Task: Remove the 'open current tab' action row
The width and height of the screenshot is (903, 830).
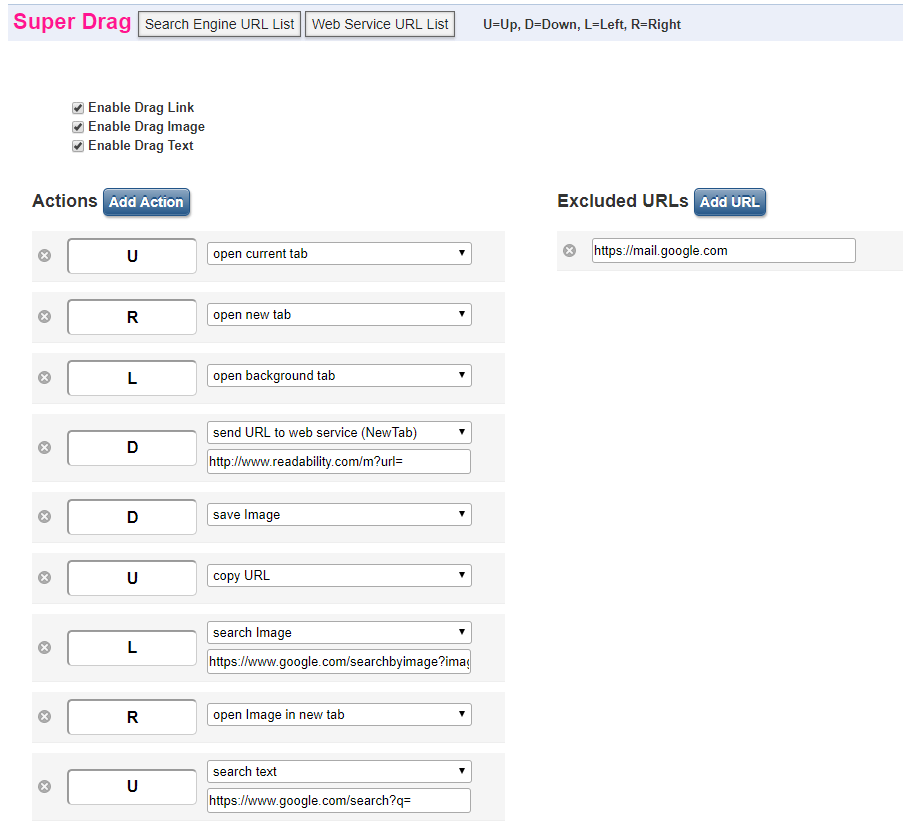Action: [x=44, y=256]
